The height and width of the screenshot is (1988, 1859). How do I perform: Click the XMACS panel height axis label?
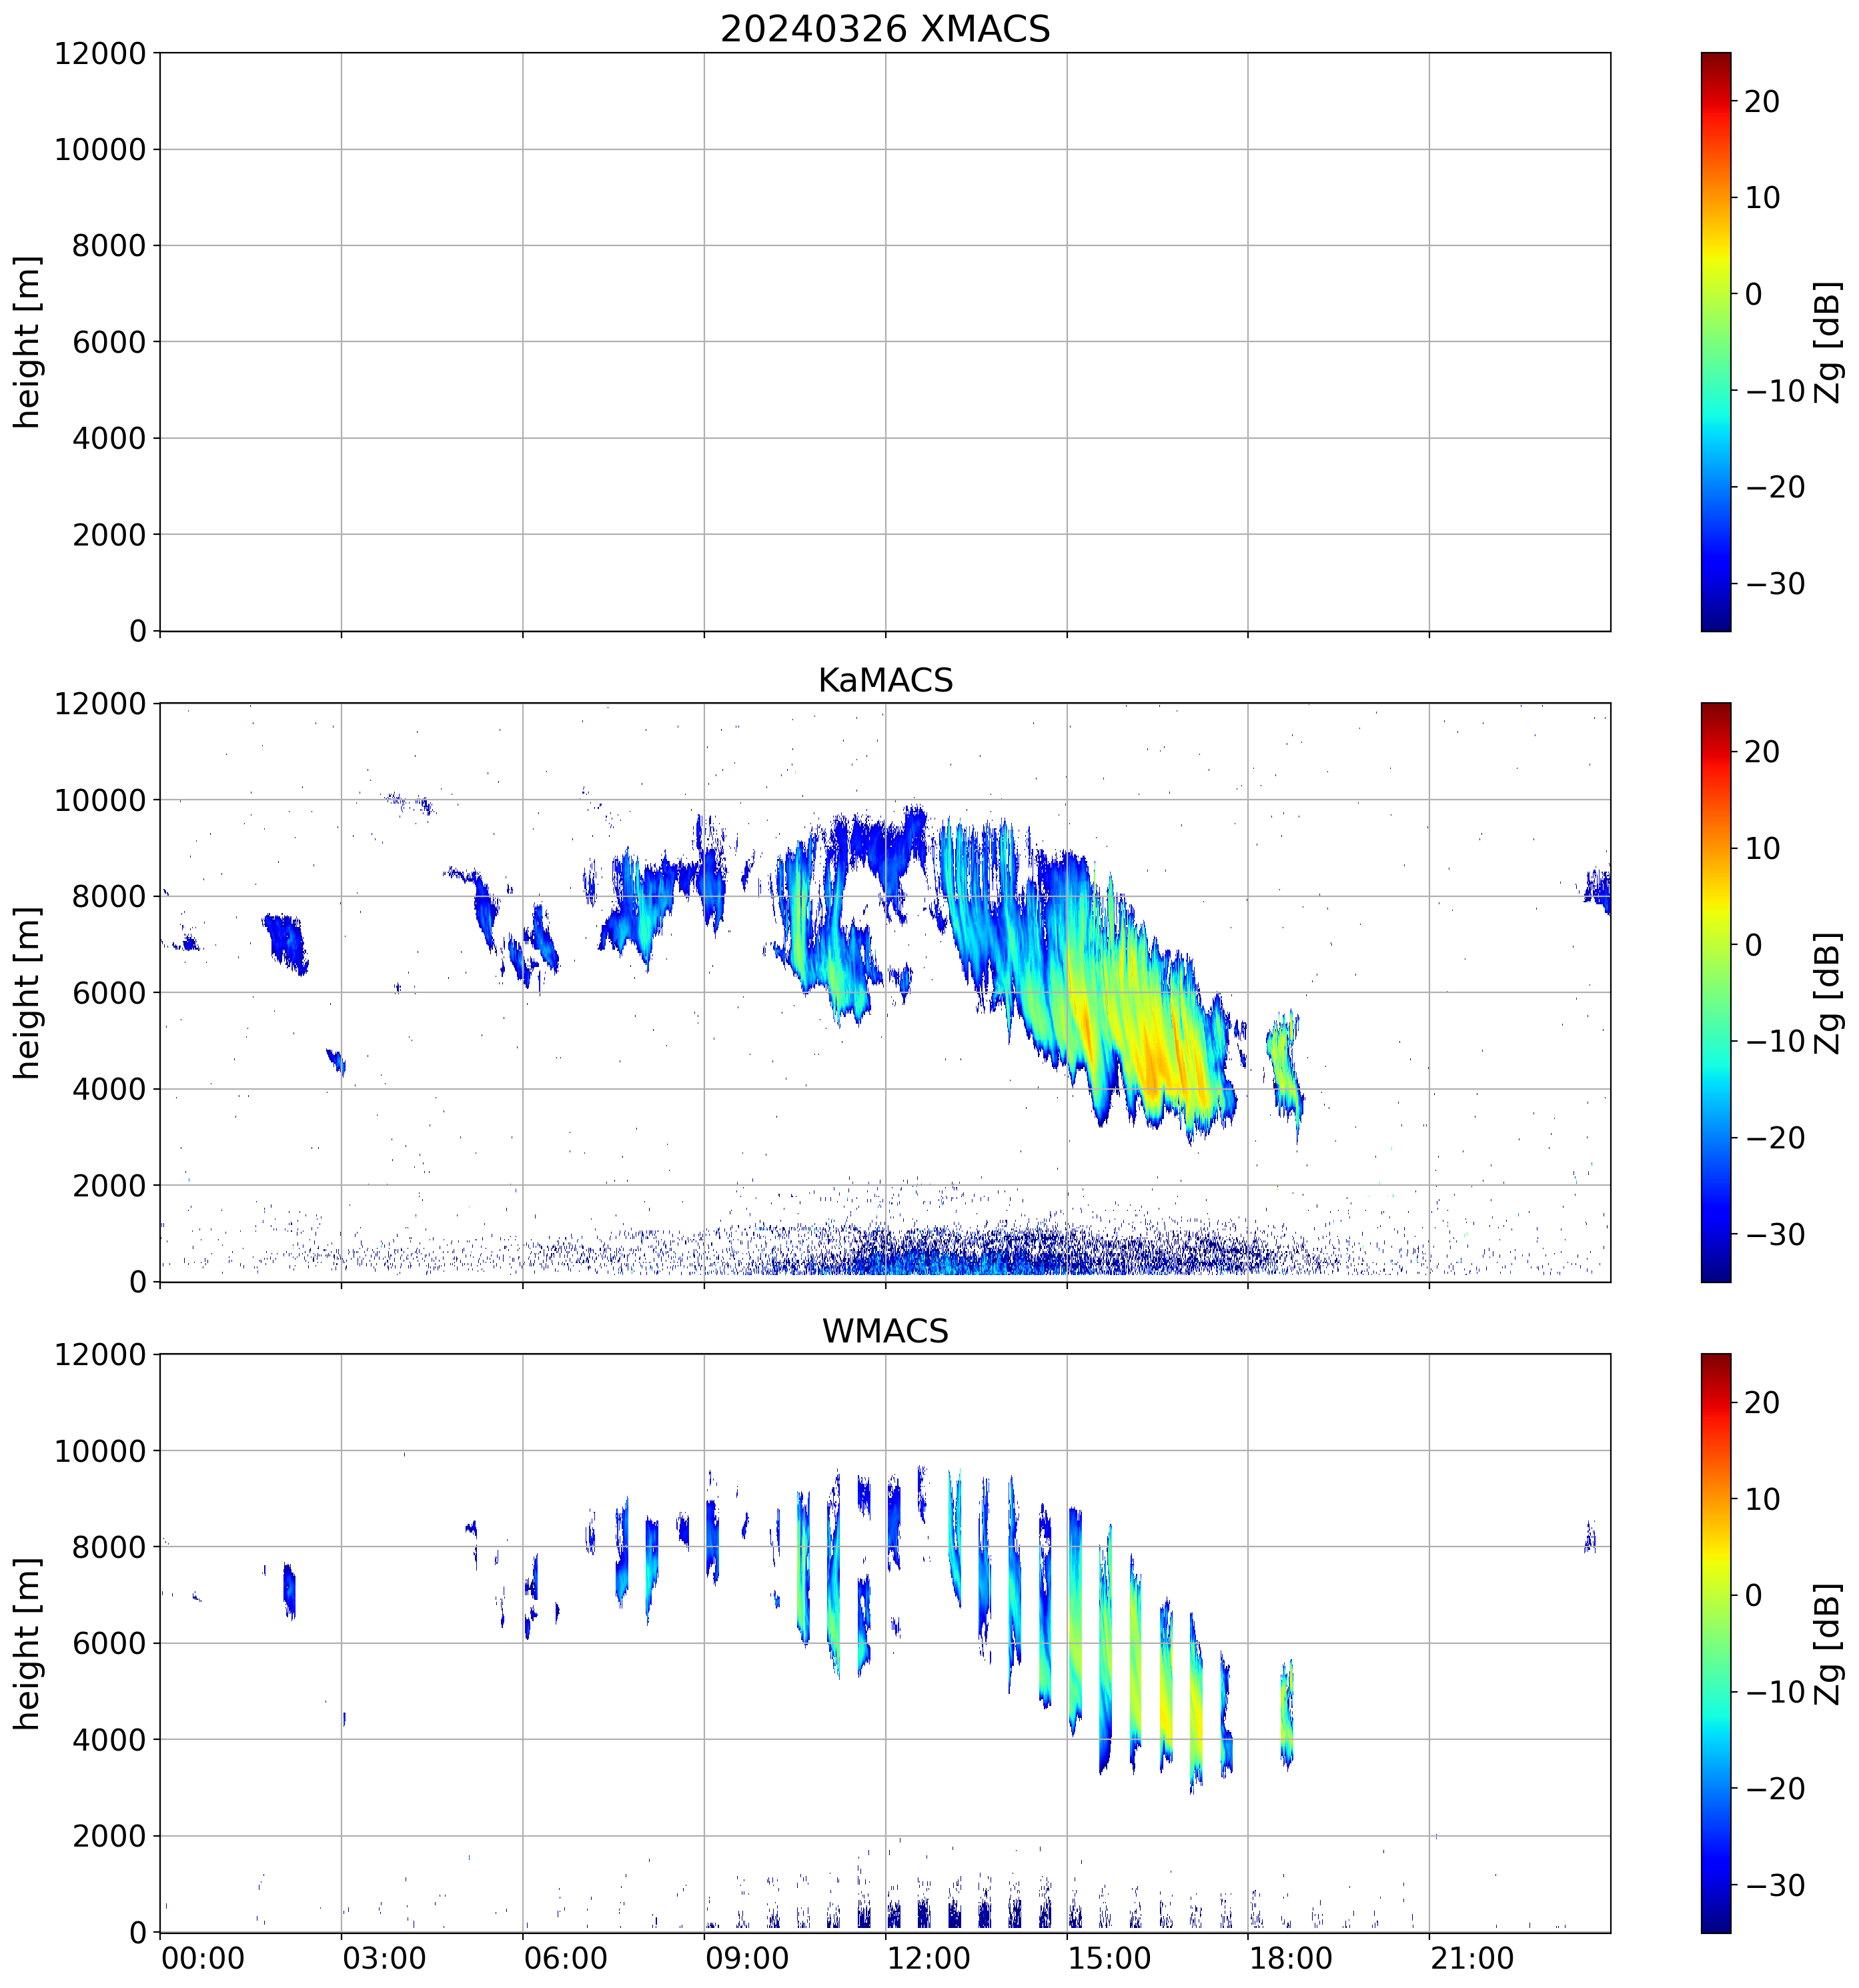[28, 342]
